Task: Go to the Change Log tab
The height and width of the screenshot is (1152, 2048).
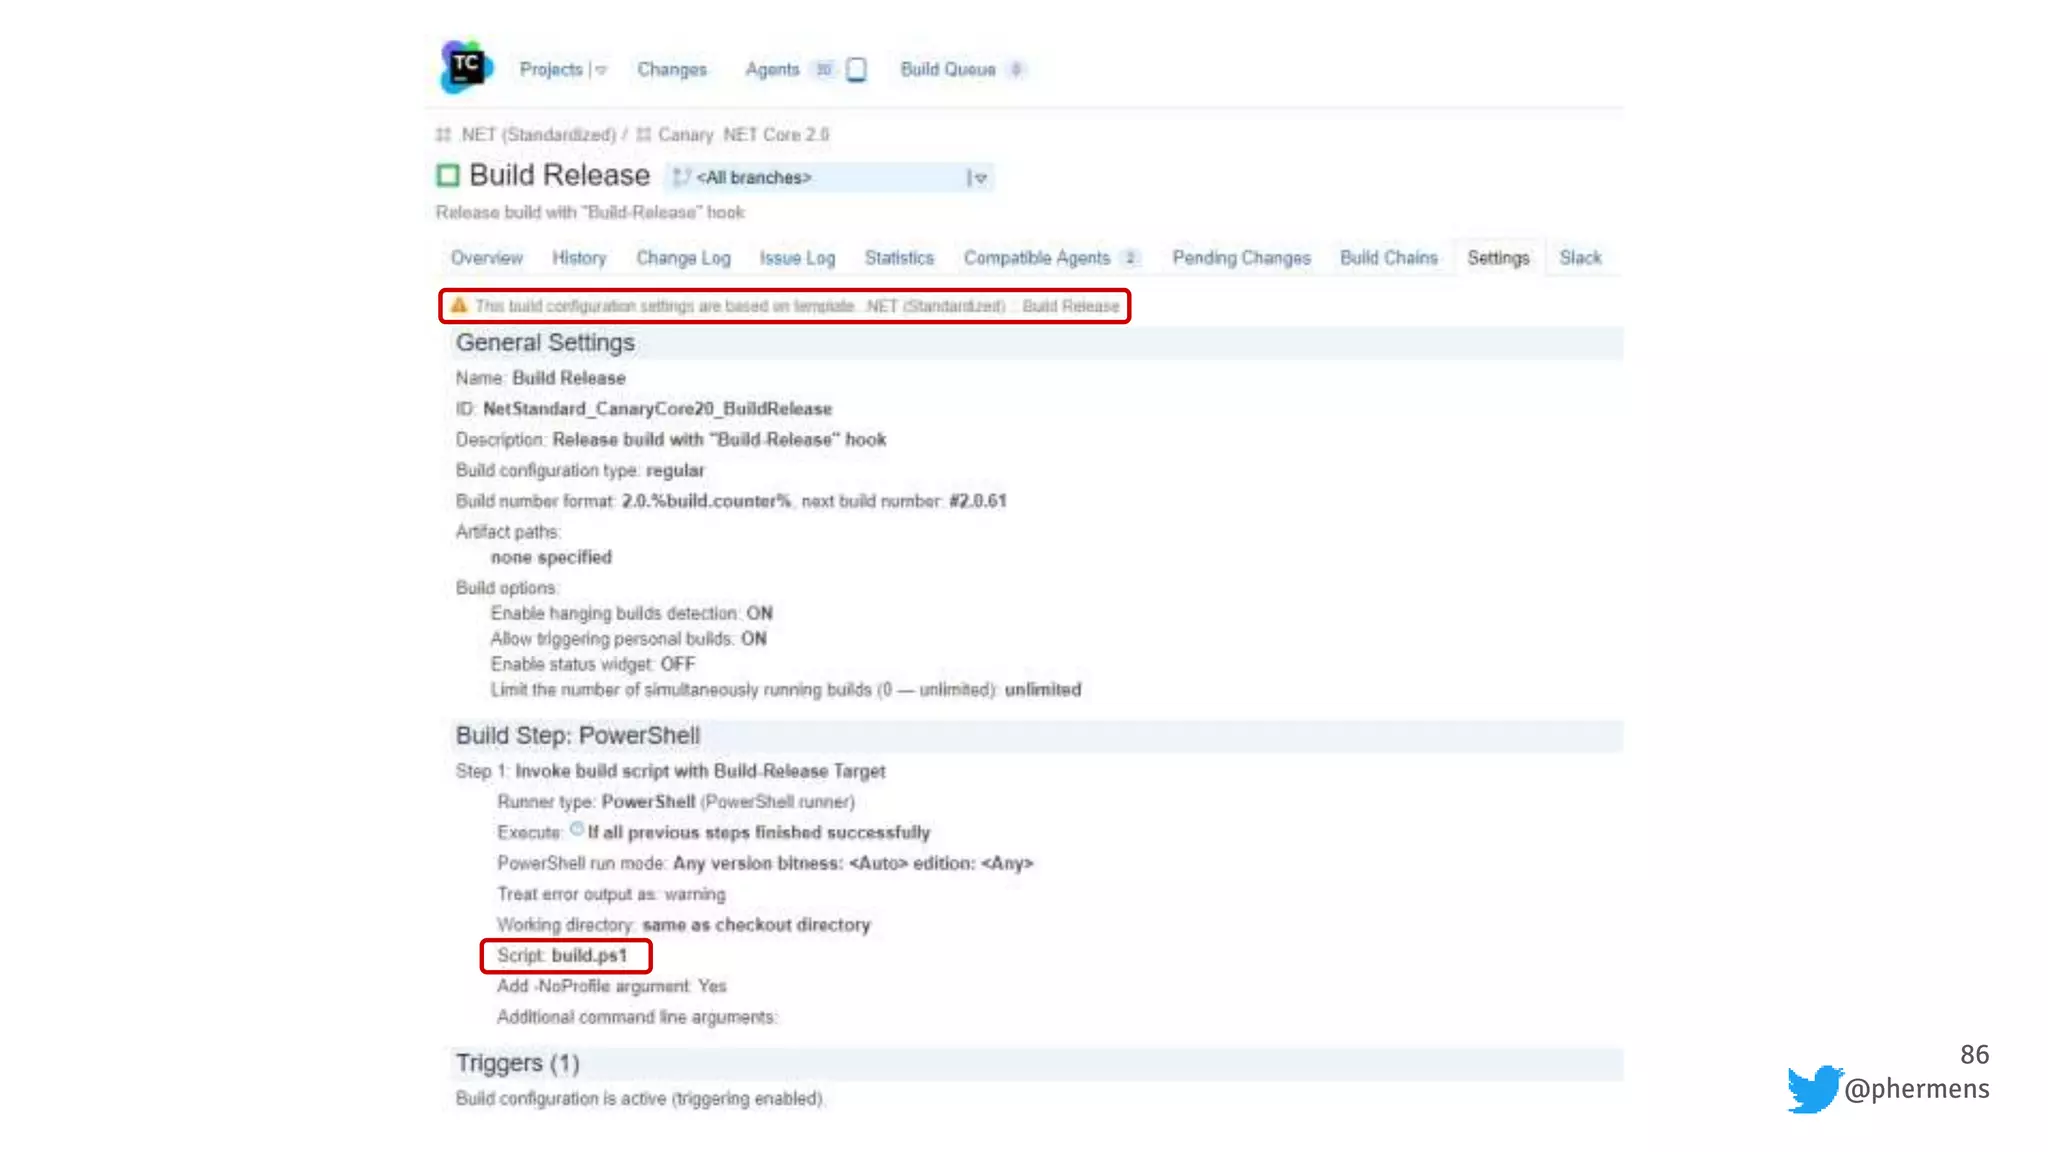Action: [x=683, y=258]
